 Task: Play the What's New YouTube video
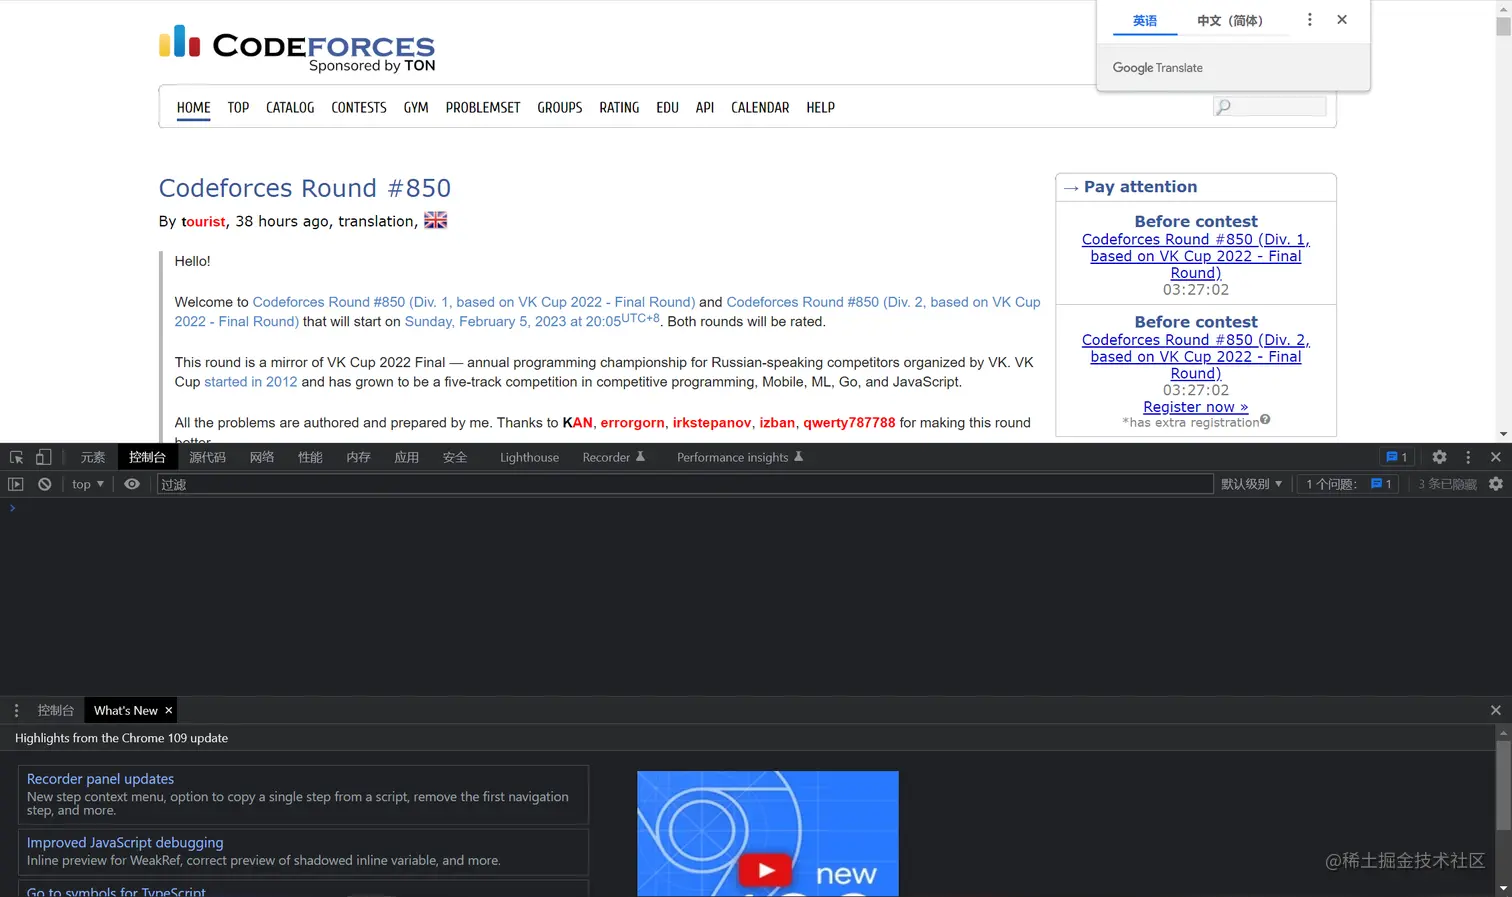click(767, 870)
